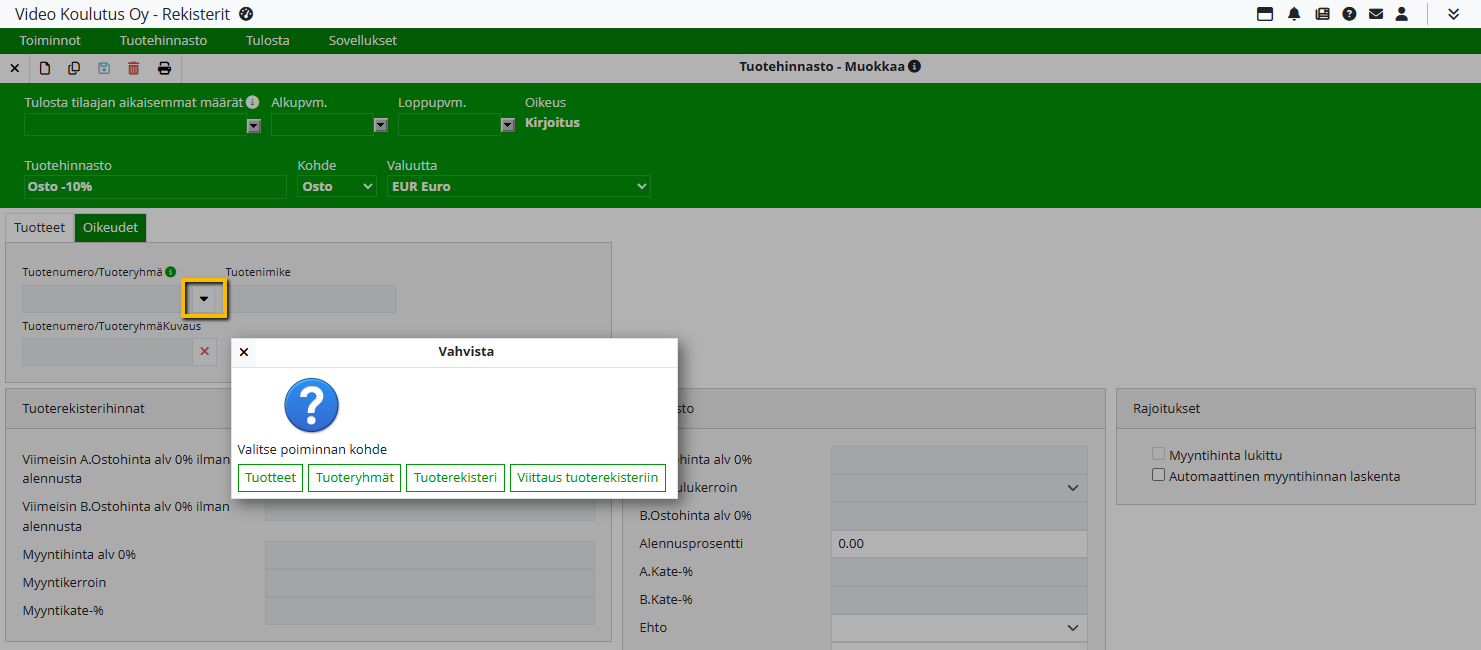Screen dimensions: 1481x650
Task: Open the envelope messages icon
Action: click(1376, 14)
